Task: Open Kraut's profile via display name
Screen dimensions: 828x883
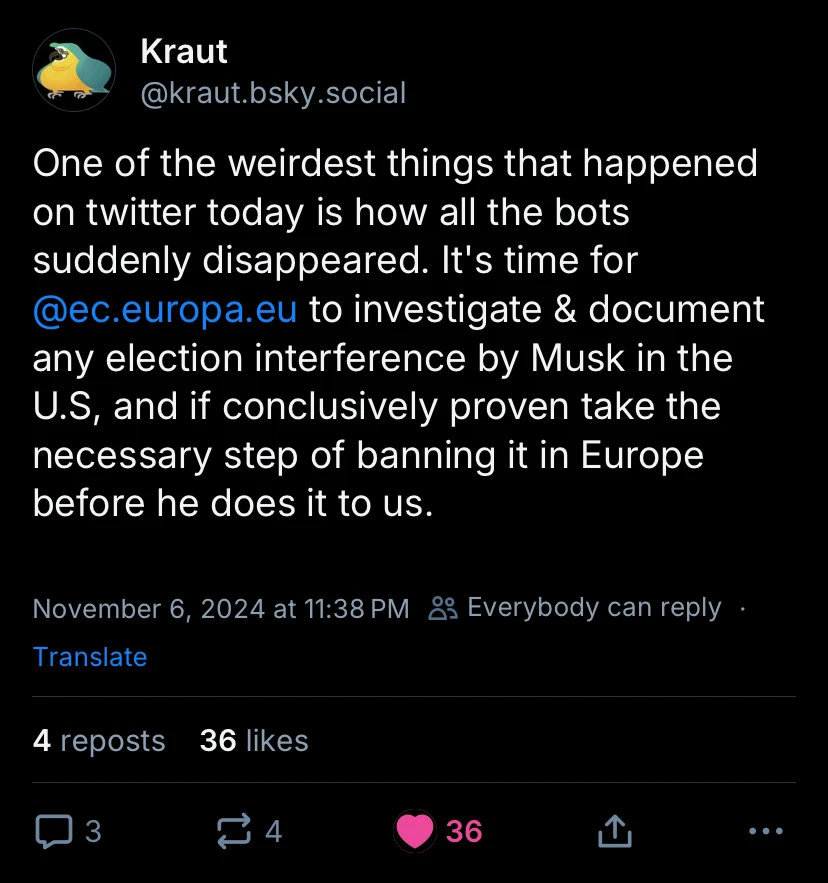Action: (184, 51)
